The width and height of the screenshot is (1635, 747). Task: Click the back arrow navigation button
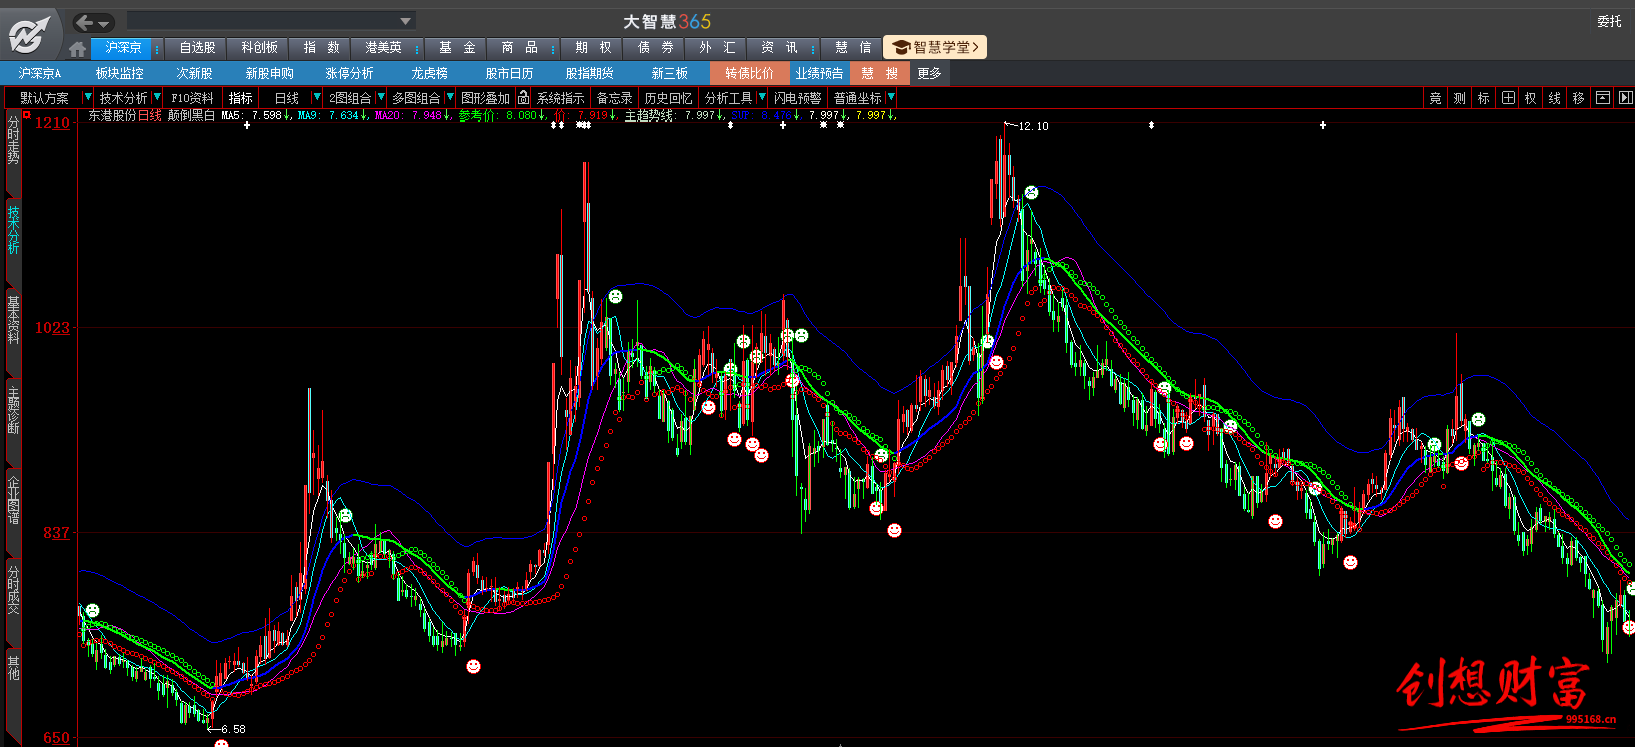[86, 22]
